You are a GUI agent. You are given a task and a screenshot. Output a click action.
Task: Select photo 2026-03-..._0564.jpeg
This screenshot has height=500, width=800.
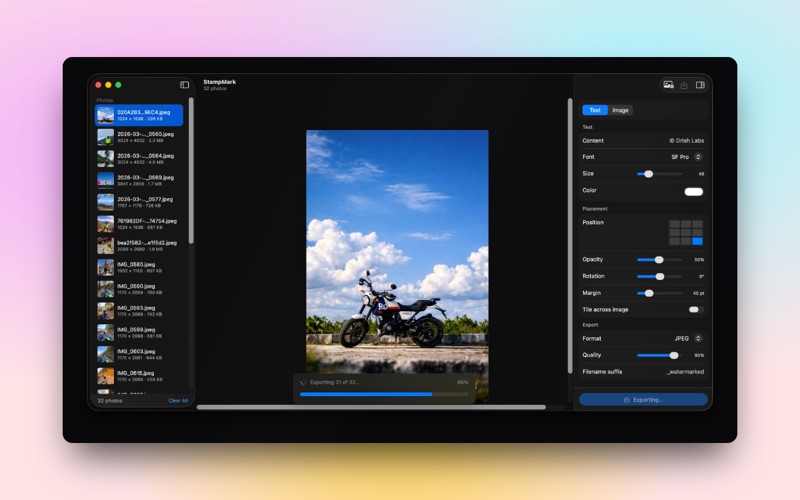pyautogui.click(x=139, y=159)
